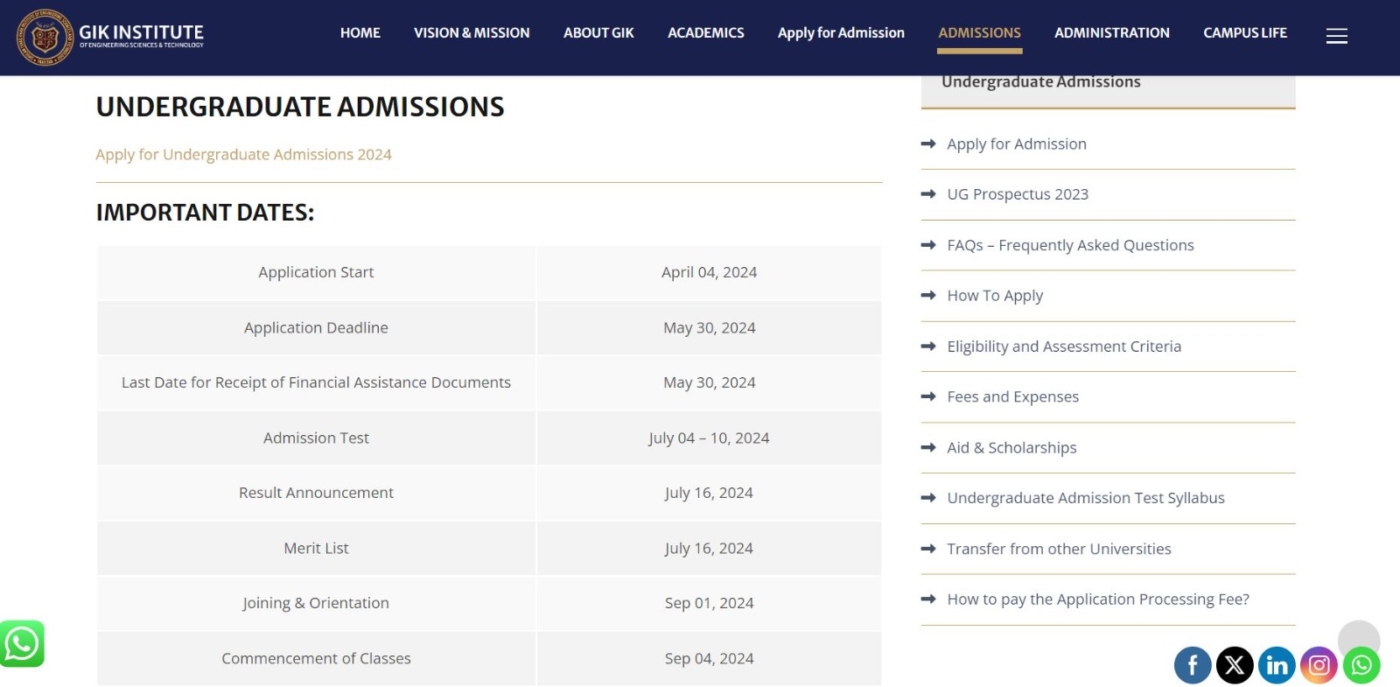
Task: Click the X (Twitter) social icon
Action: (x=1234, y=664)
